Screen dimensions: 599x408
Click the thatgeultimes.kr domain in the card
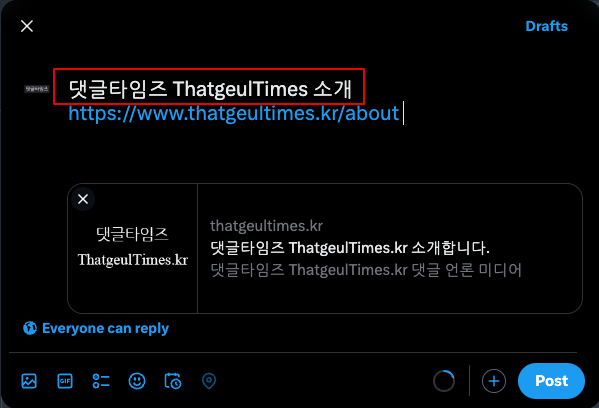coord(266,226)
